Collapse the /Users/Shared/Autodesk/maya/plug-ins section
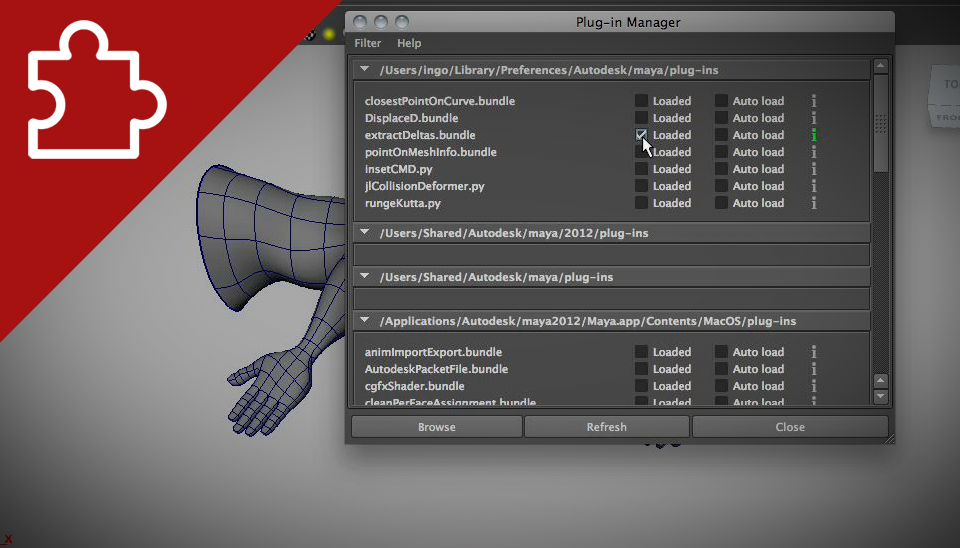Viewport: 960px width, 548px height. (x=364, y=277)
